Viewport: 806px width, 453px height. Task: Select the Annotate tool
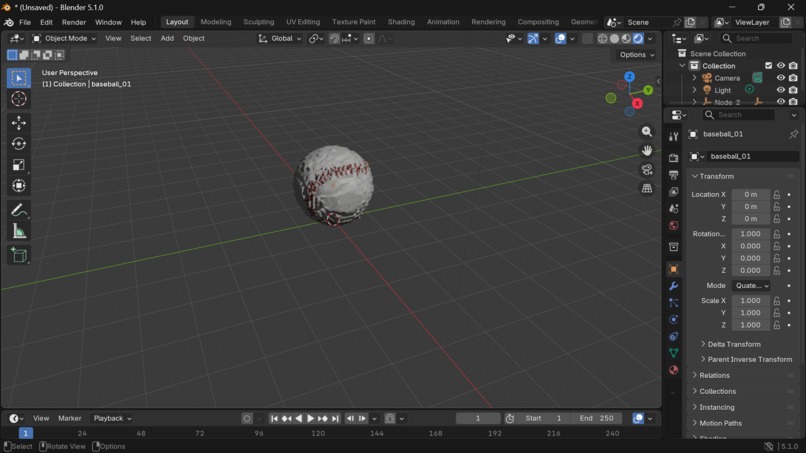[x=19, y=210]
